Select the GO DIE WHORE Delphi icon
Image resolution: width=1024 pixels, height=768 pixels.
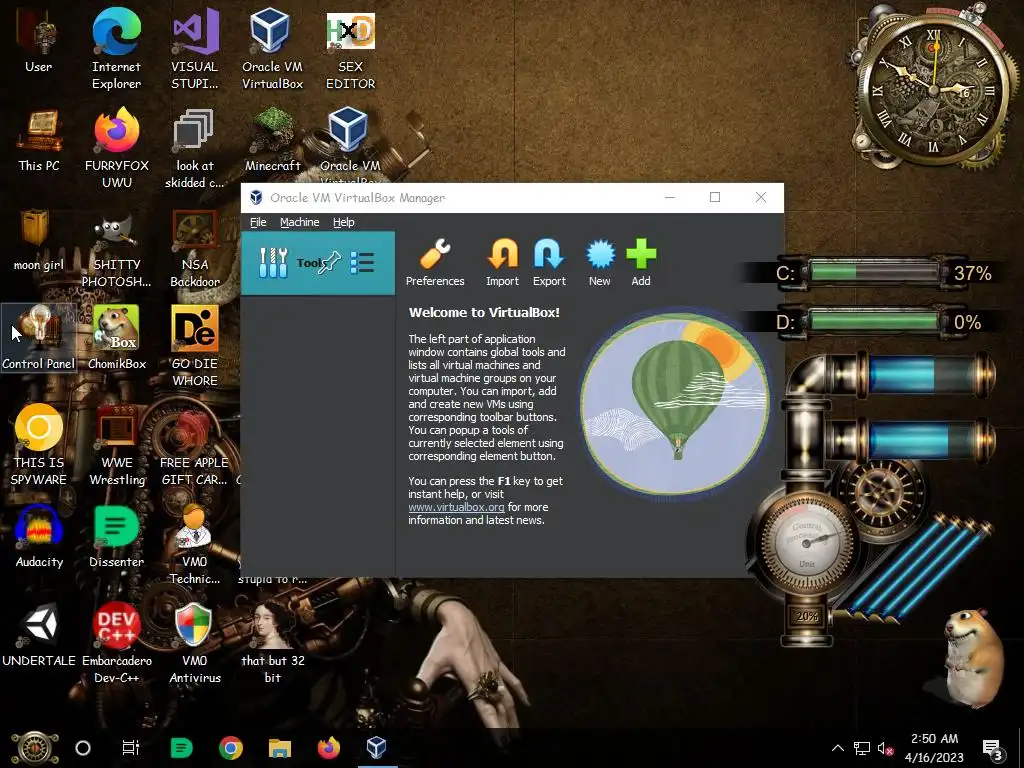[x=195, y=346]
